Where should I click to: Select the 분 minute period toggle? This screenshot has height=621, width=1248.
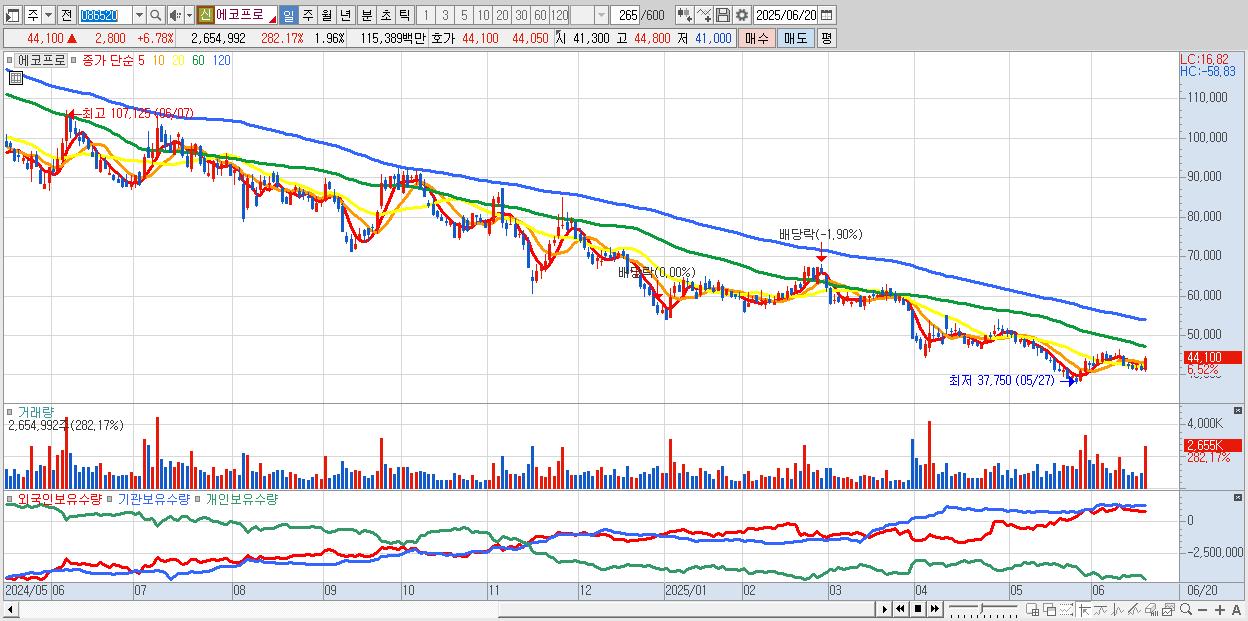pos(366,15)
